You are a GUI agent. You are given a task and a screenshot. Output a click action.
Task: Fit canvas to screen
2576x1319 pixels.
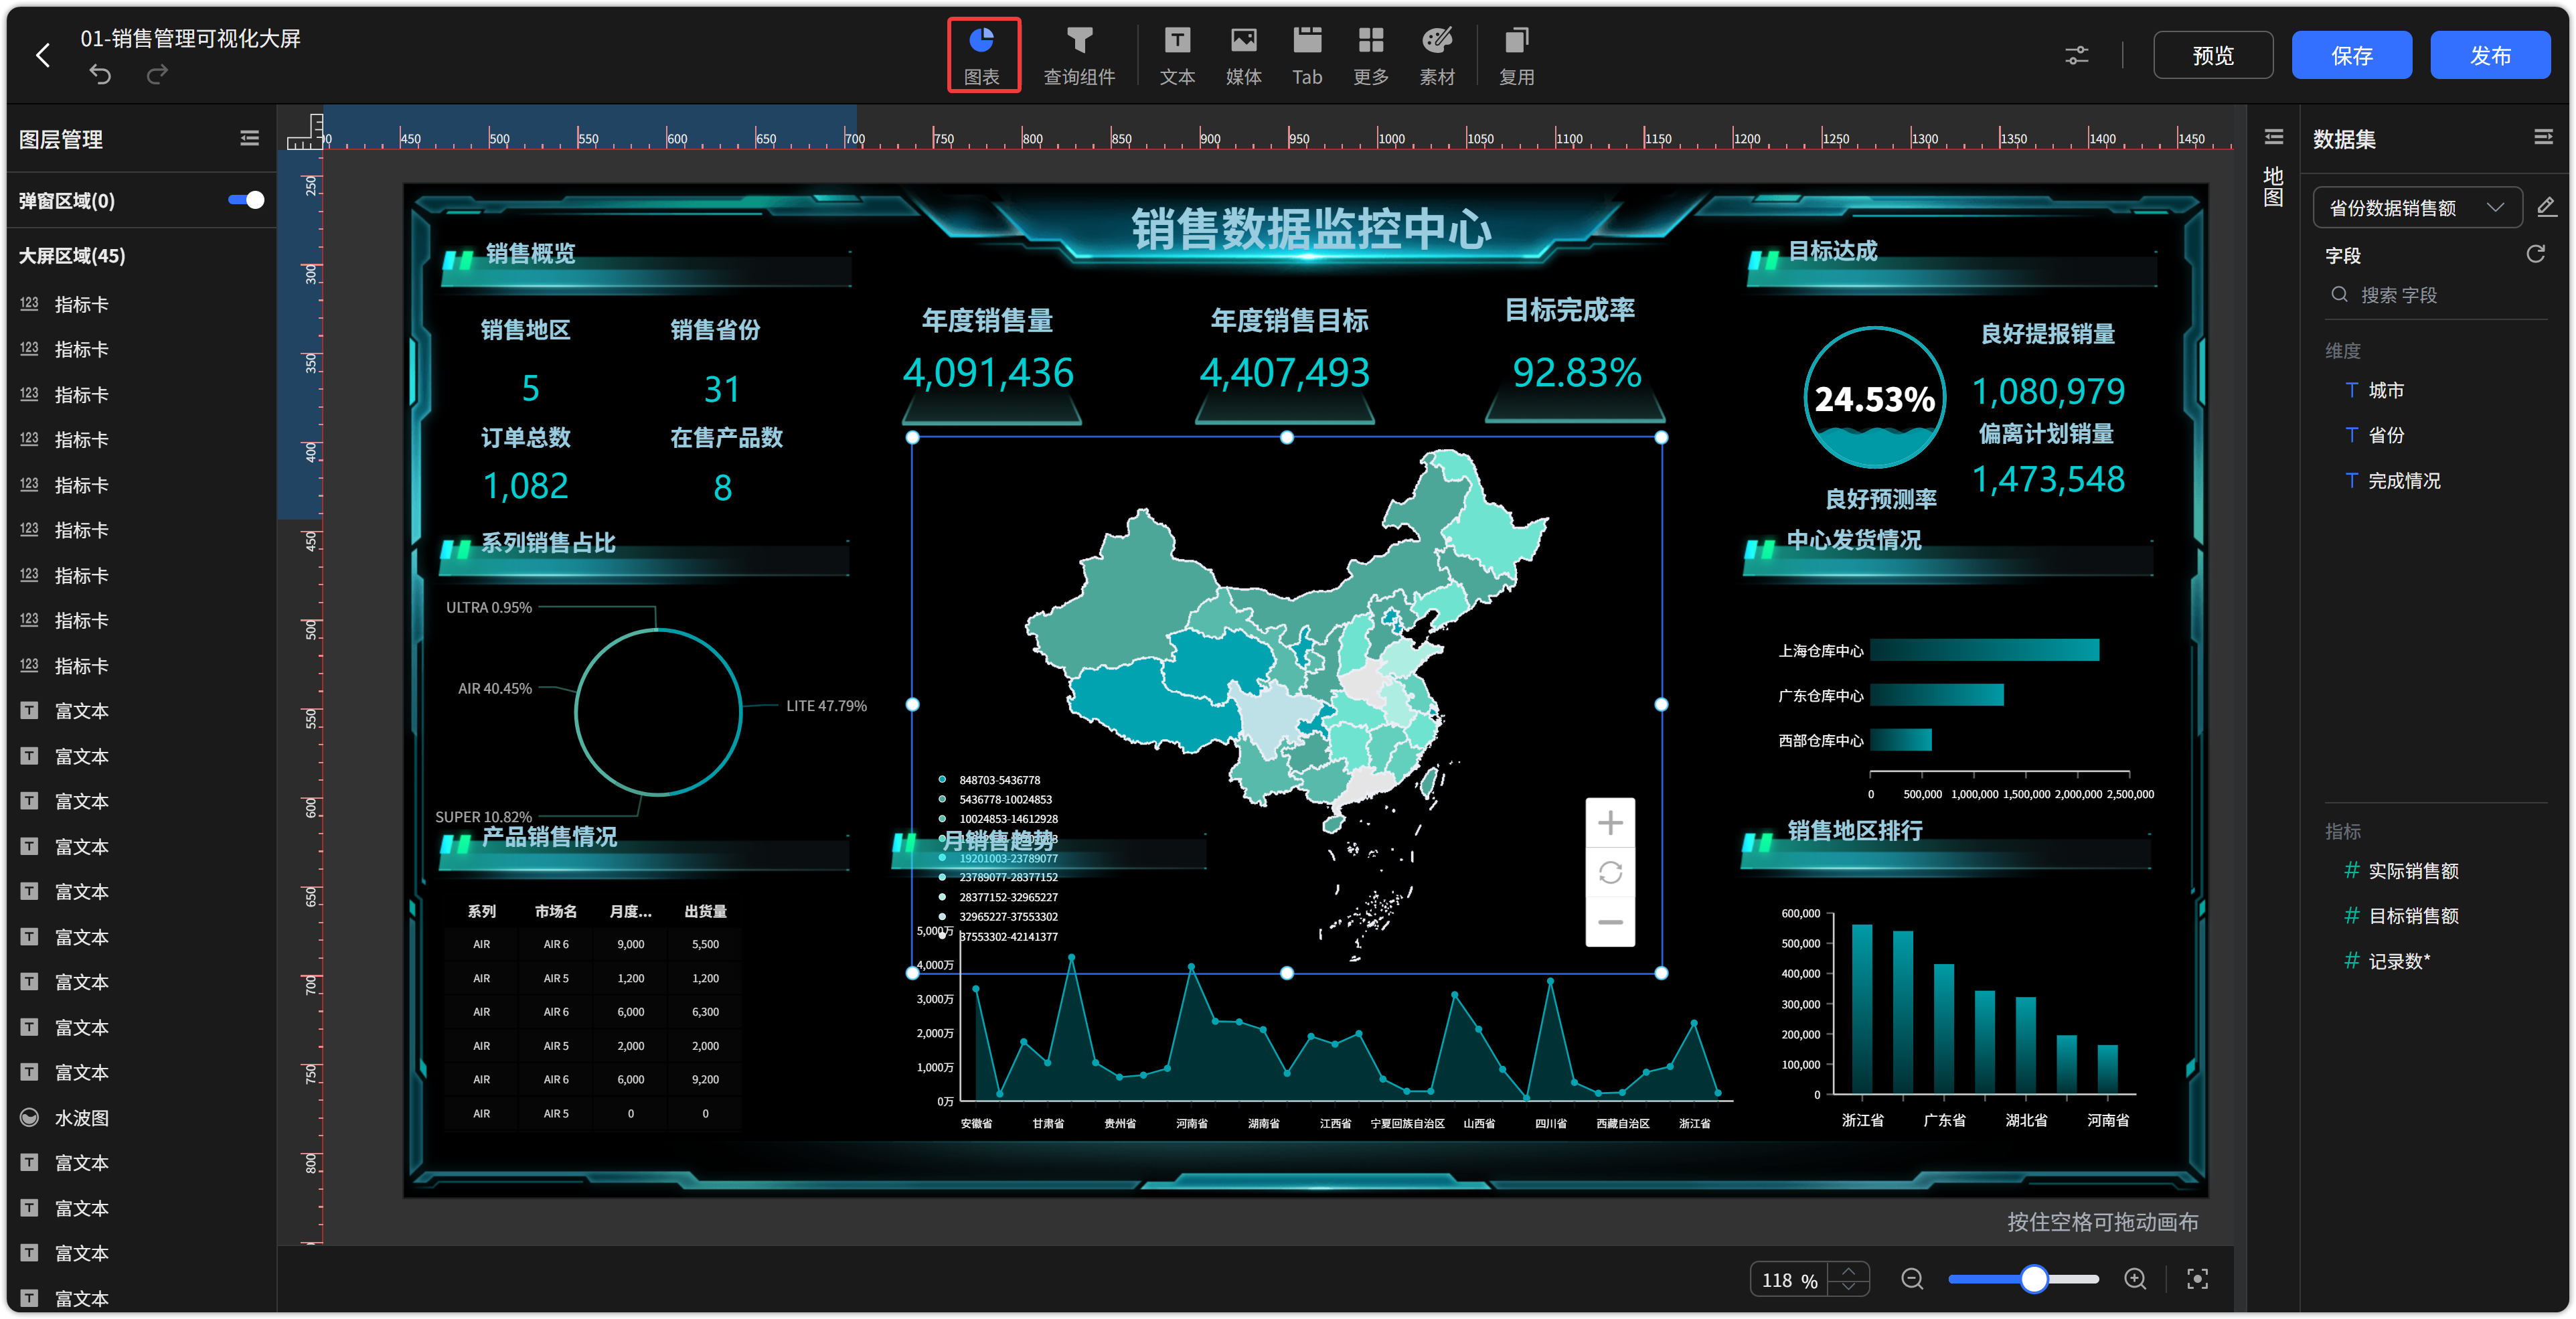(x=2197, y=1279)
